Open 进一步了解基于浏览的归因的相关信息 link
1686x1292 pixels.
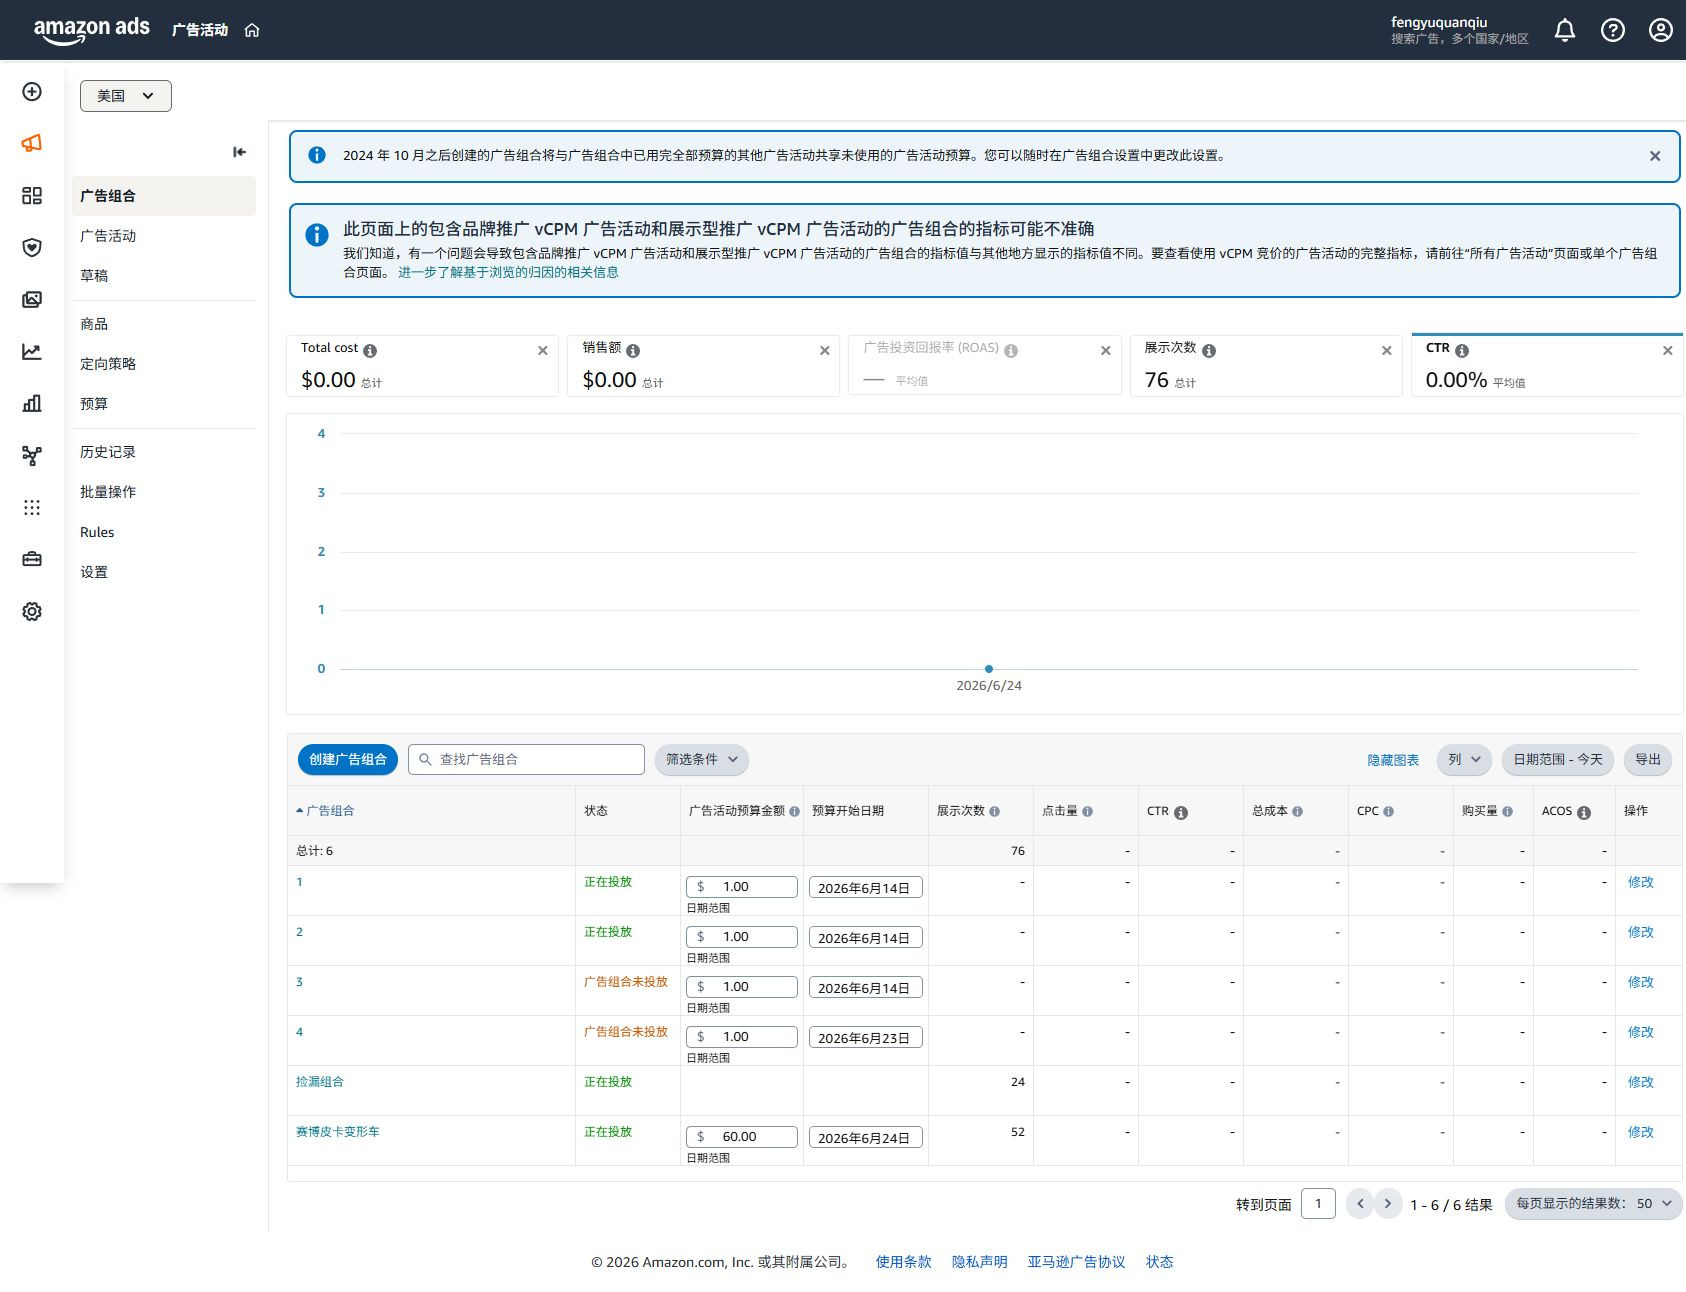[508, 272]
